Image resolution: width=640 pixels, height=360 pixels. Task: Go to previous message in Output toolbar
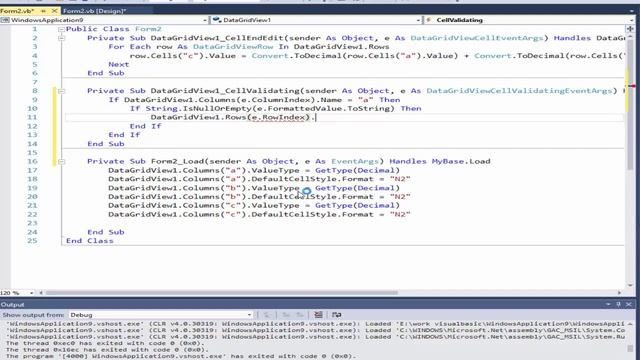tap(286, 315)
